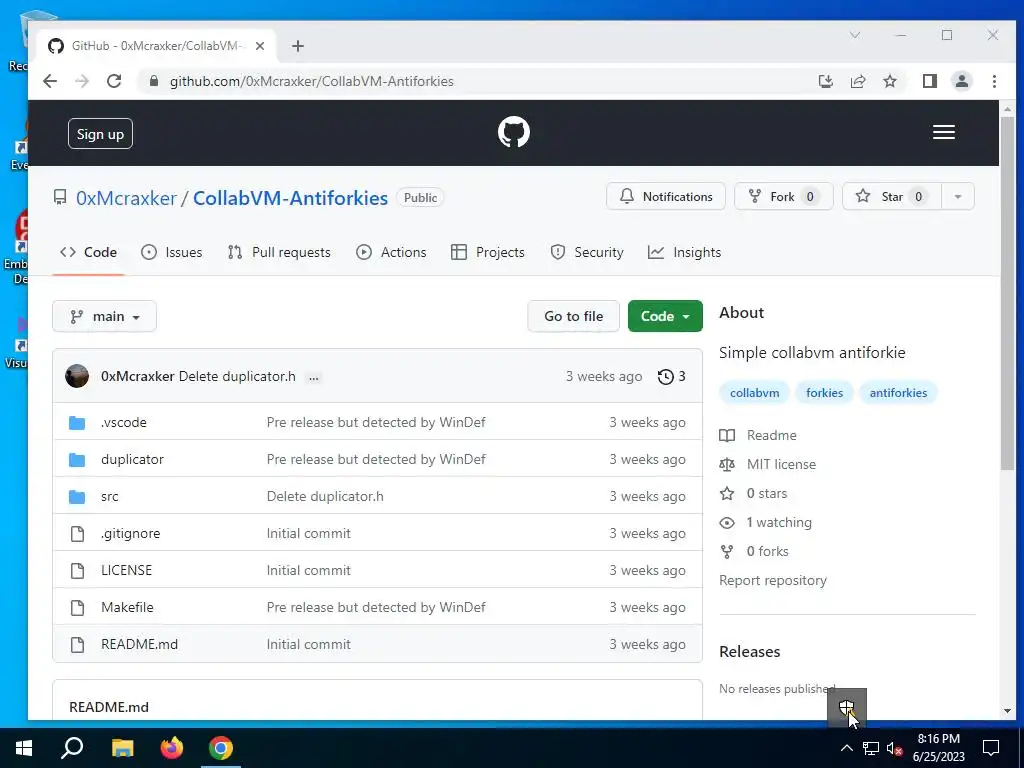
Task: Go back with browser back arrow
Action: click(x=50, y=81)
